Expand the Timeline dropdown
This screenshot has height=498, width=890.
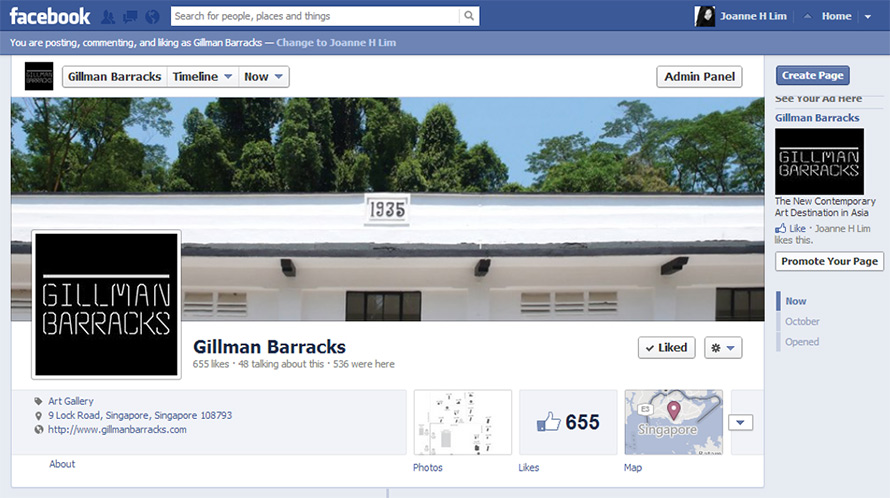pyautogui.click(x=202, y=77)
